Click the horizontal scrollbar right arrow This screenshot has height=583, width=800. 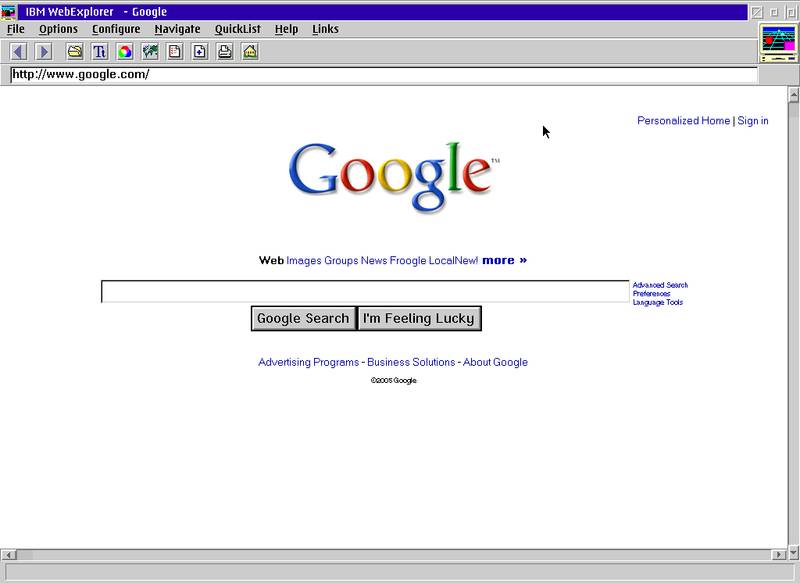pyautogui.click(x=779, y=554)
